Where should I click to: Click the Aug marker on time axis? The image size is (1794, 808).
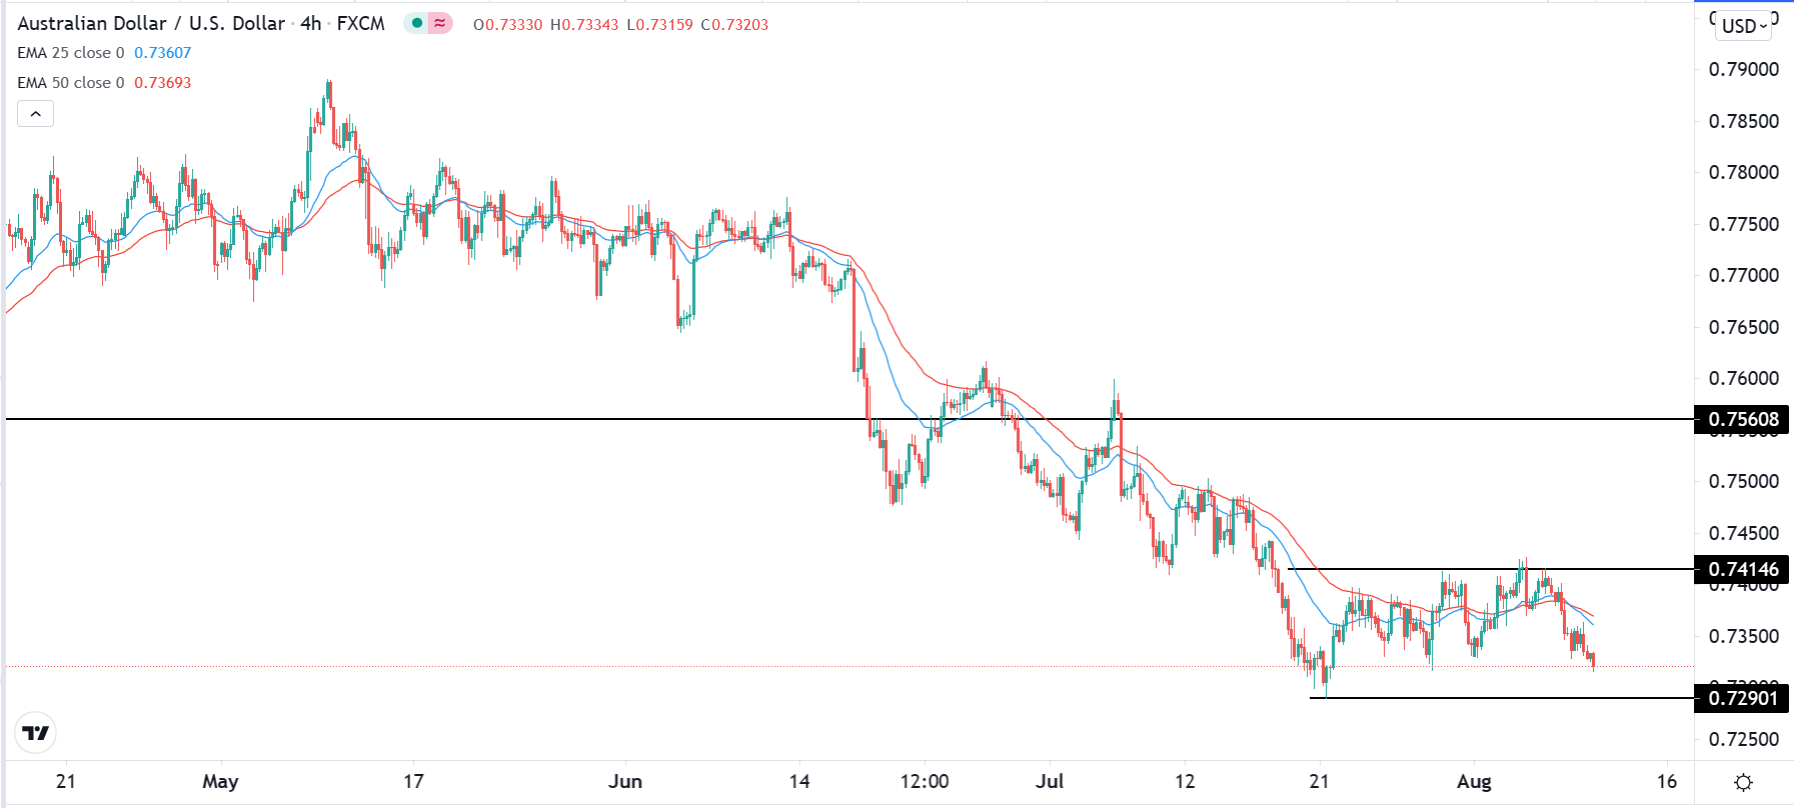[x=1474, y=781]
